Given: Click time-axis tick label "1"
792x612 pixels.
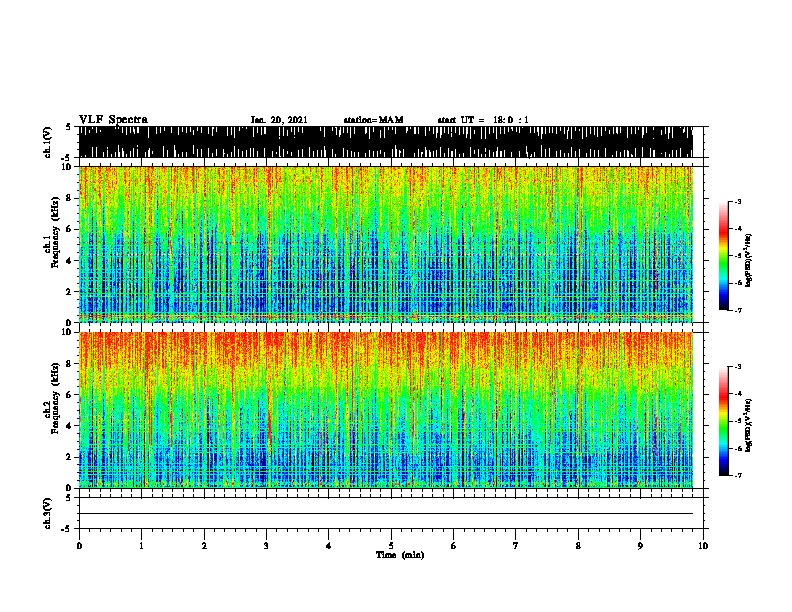Looking at the screenshot, I should [141, 546].
